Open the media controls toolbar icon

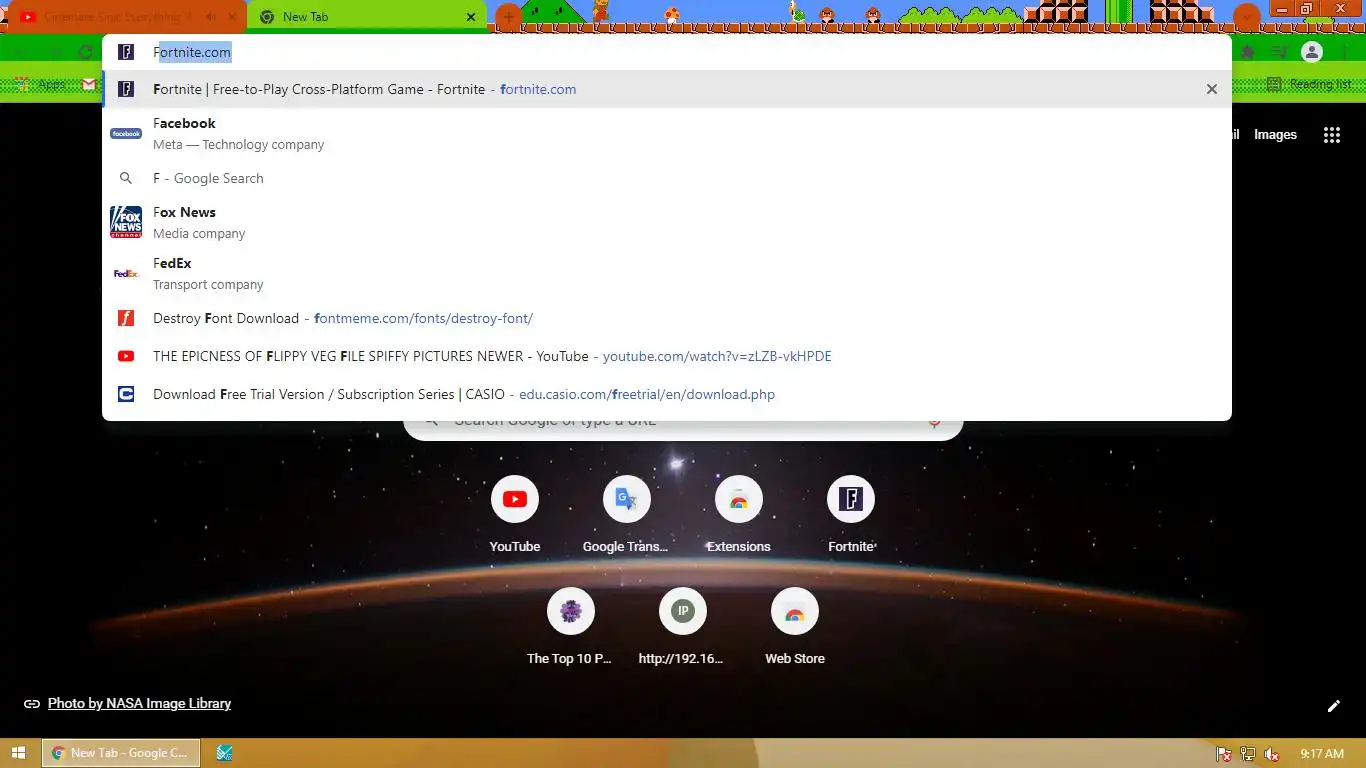1279,52
